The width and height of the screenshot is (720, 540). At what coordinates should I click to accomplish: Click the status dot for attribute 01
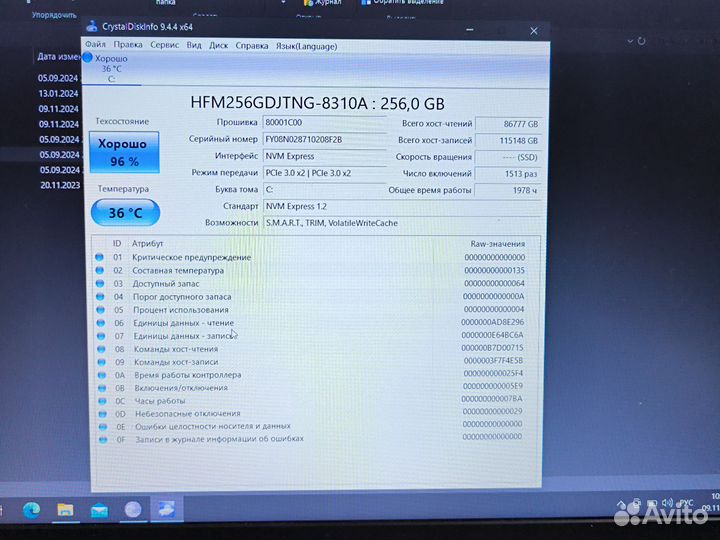tap(99, 257)
